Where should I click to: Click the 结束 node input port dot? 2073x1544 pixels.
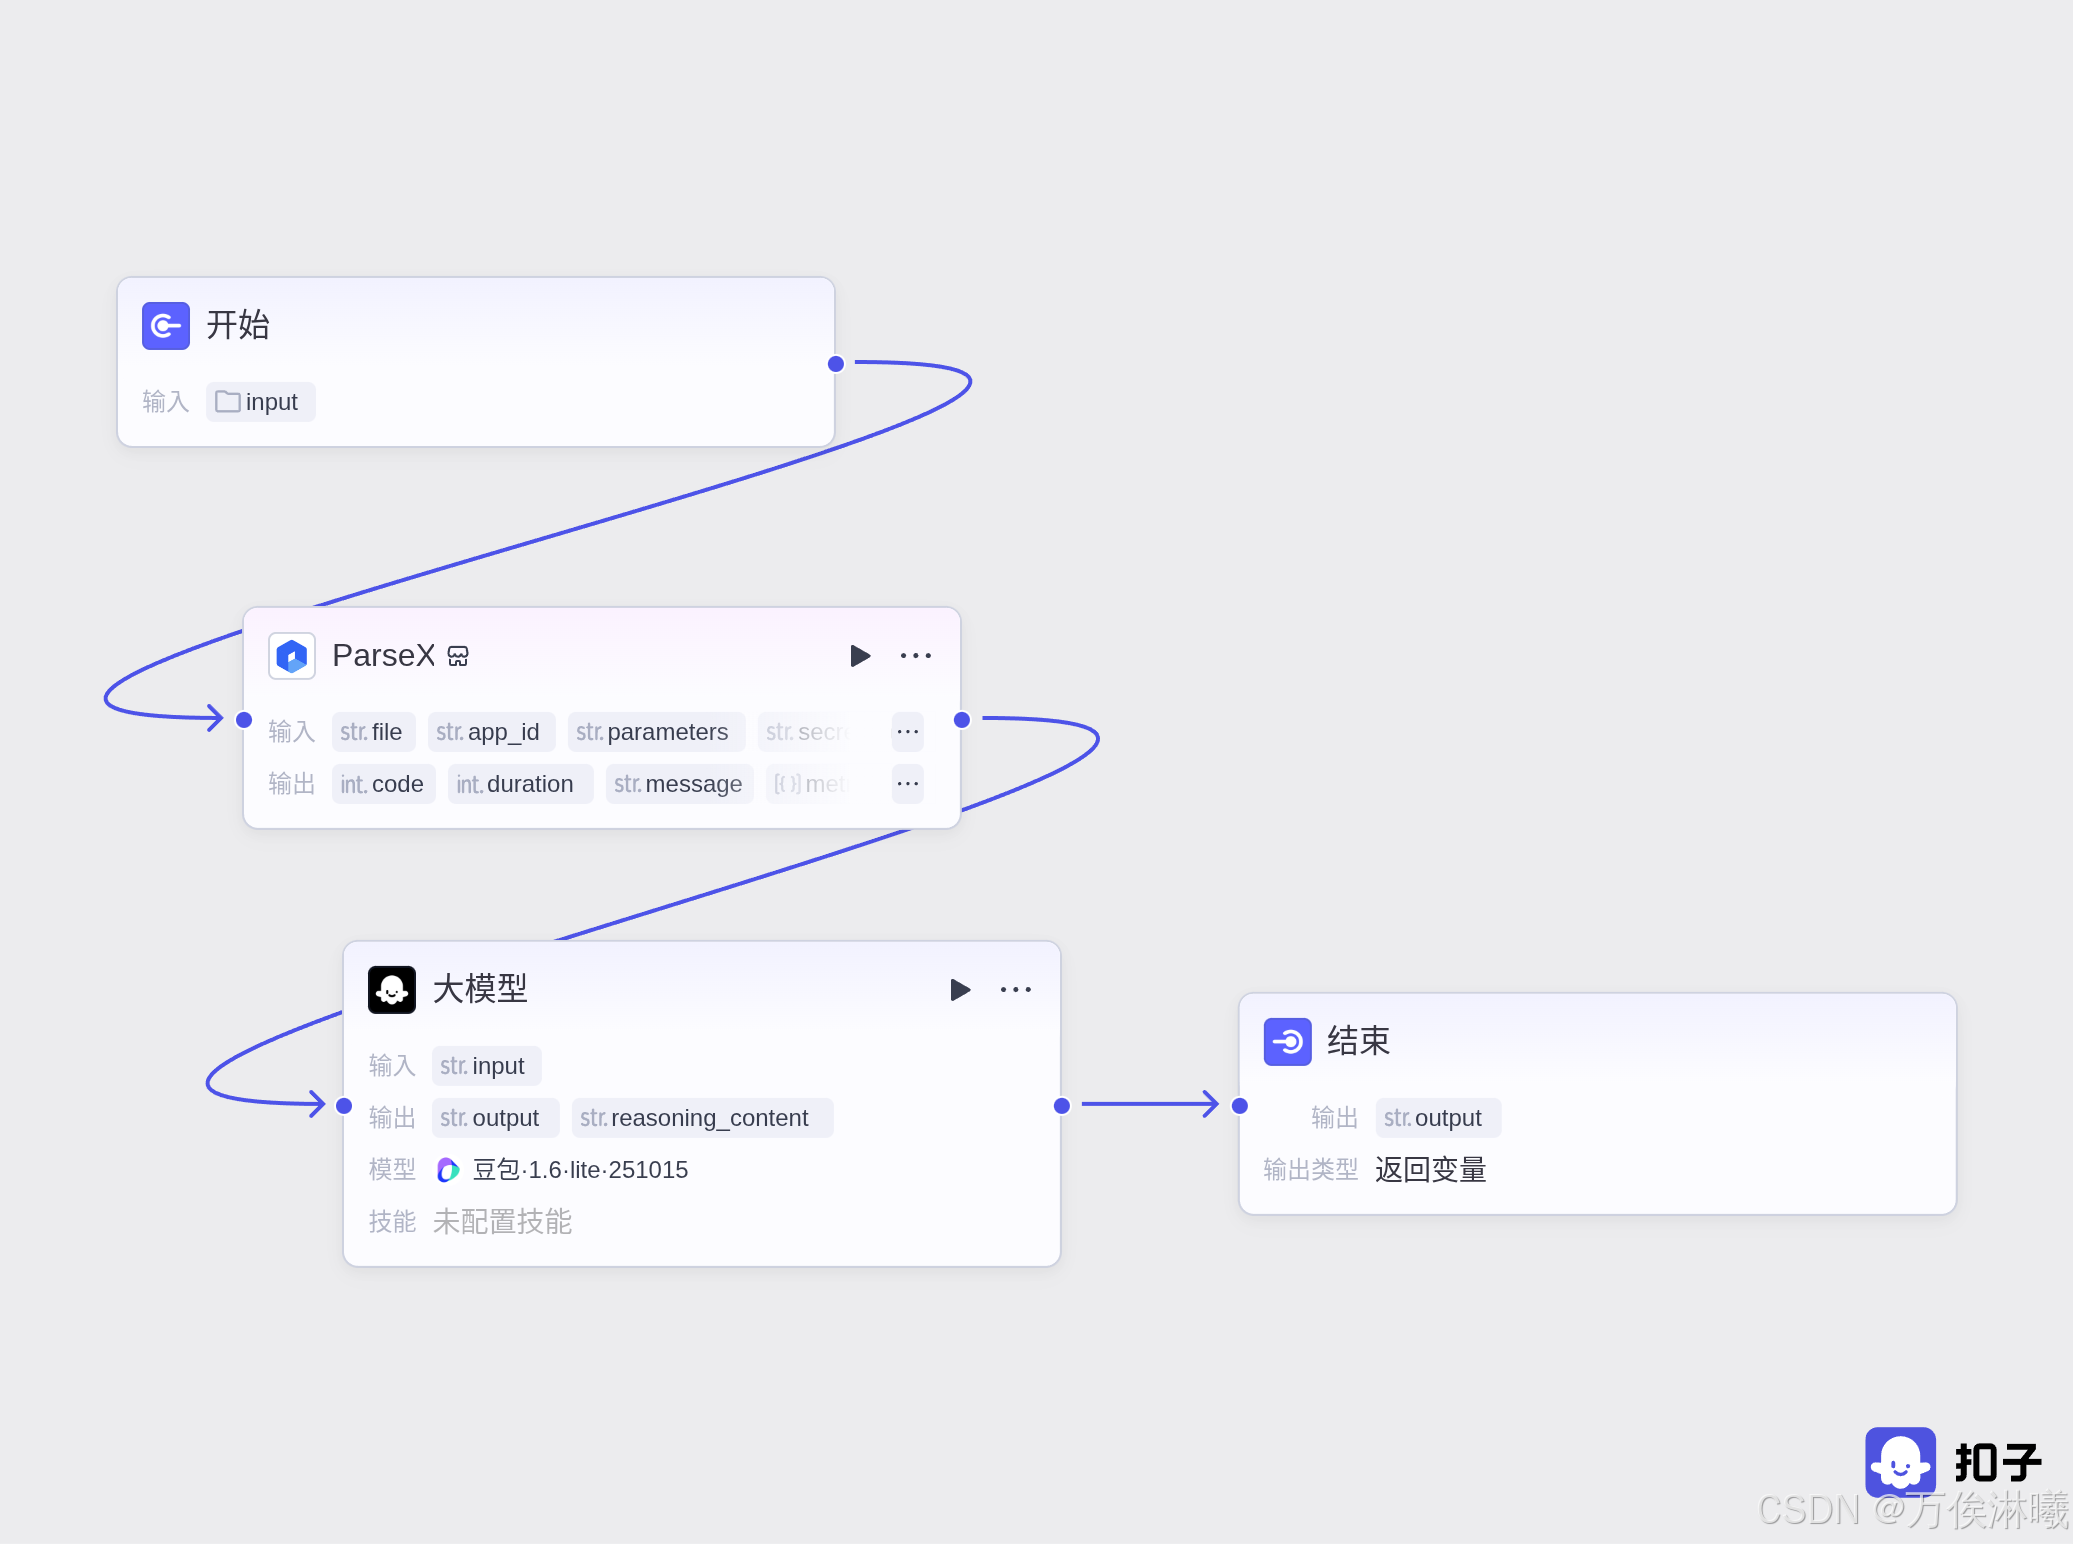tap(1240, 1105)
